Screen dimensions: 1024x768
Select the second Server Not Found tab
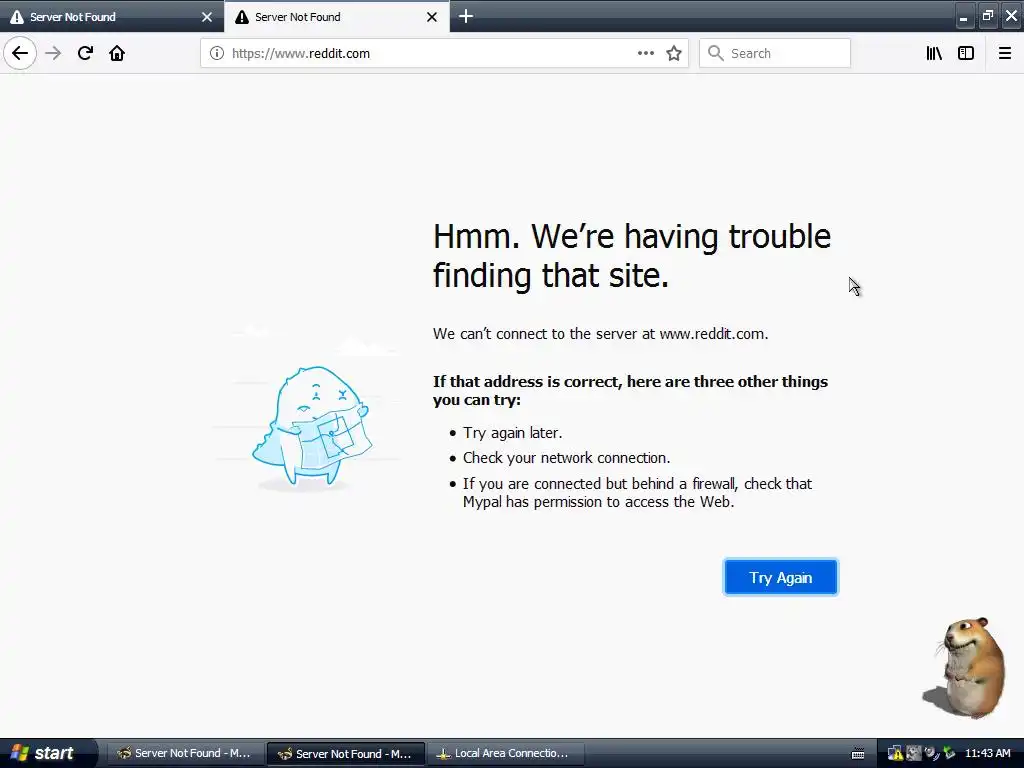point(337,16)
